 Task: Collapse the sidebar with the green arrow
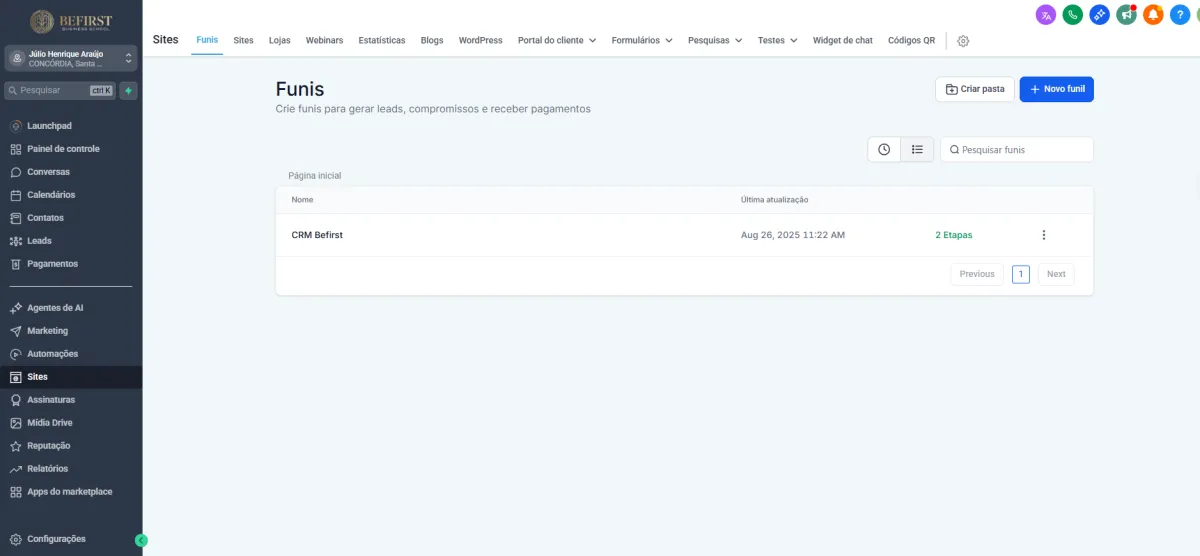click(x=141, y=540)
